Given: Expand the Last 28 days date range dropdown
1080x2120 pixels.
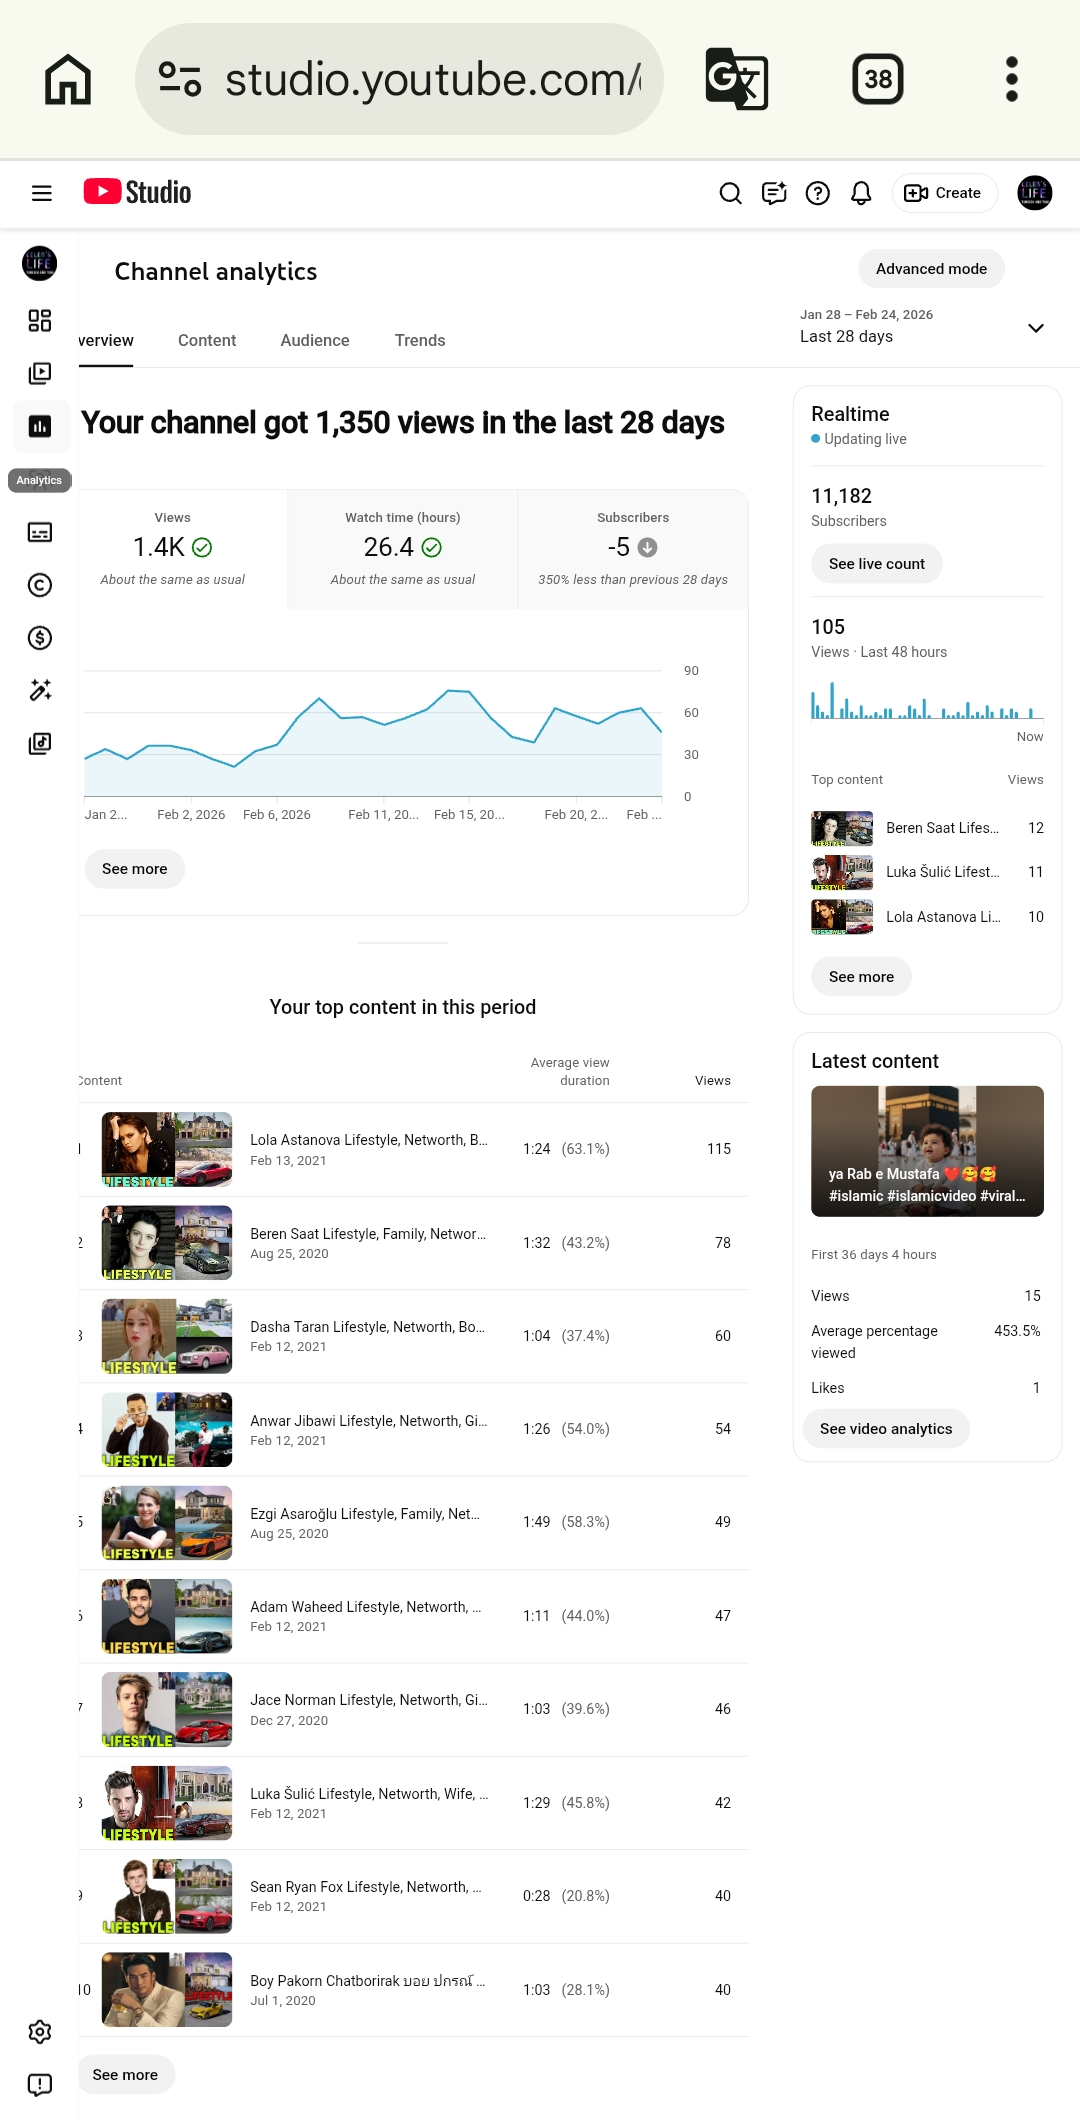Looking at the screenshot, I should 923,327.
